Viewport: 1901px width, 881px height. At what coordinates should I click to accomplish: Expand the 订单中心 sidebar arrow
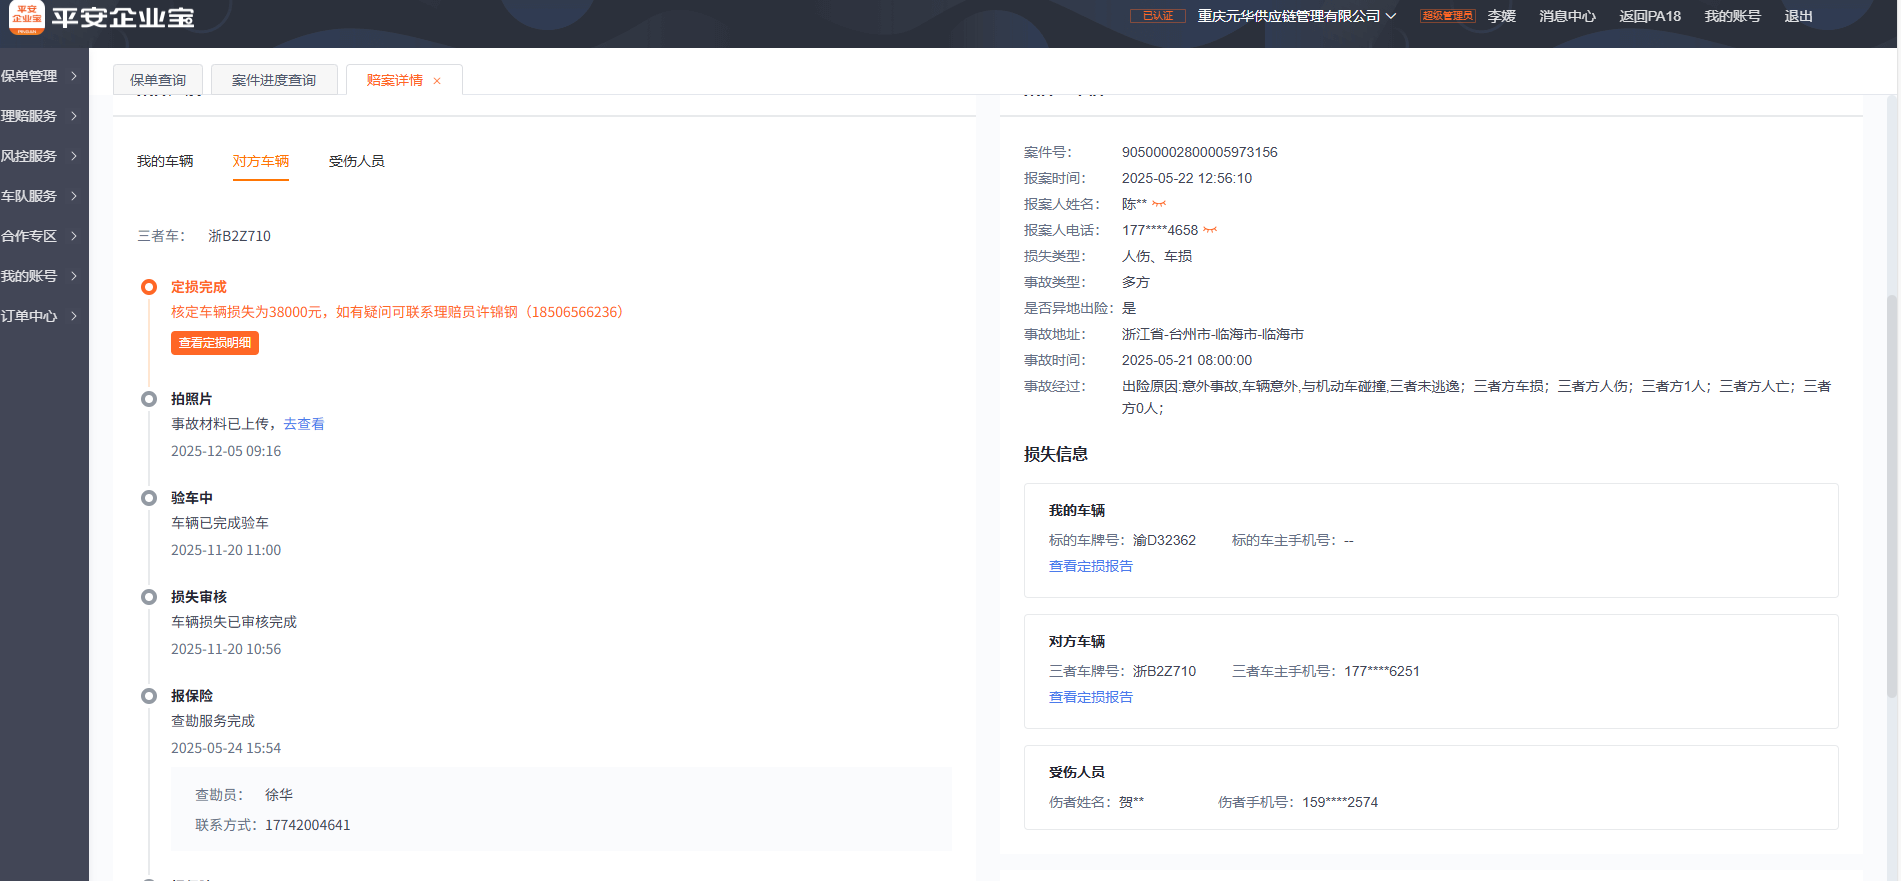point(74,316)
